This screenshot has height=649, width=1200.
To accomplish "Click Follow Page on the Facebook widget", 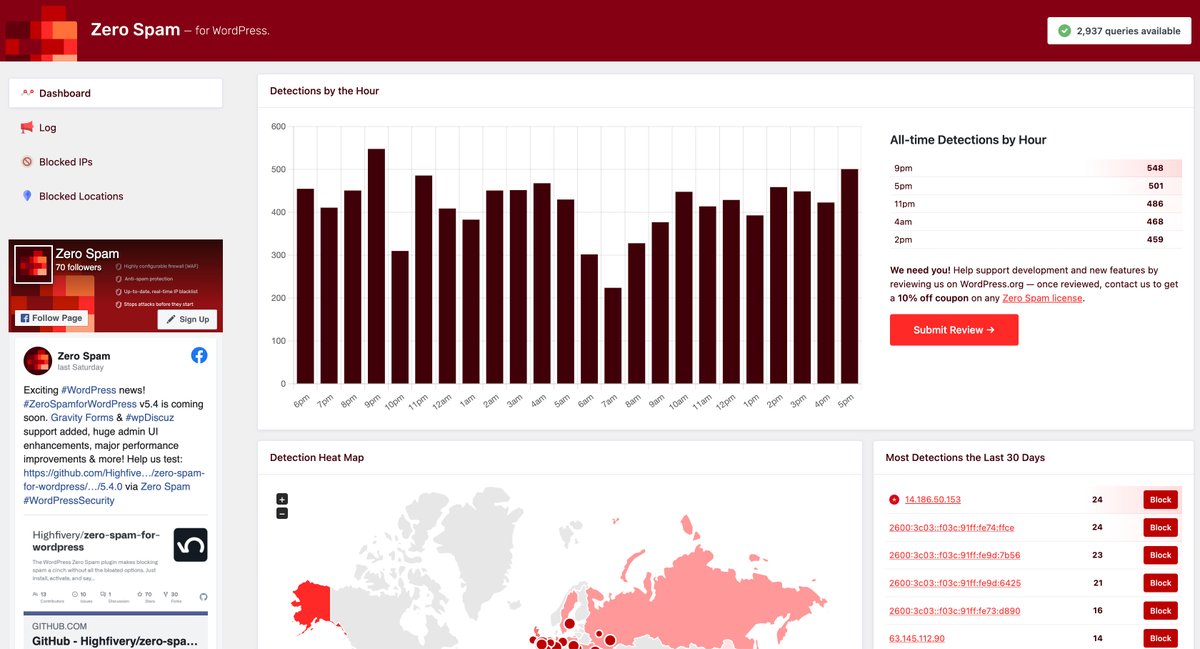I will click(x=51, y=318).
